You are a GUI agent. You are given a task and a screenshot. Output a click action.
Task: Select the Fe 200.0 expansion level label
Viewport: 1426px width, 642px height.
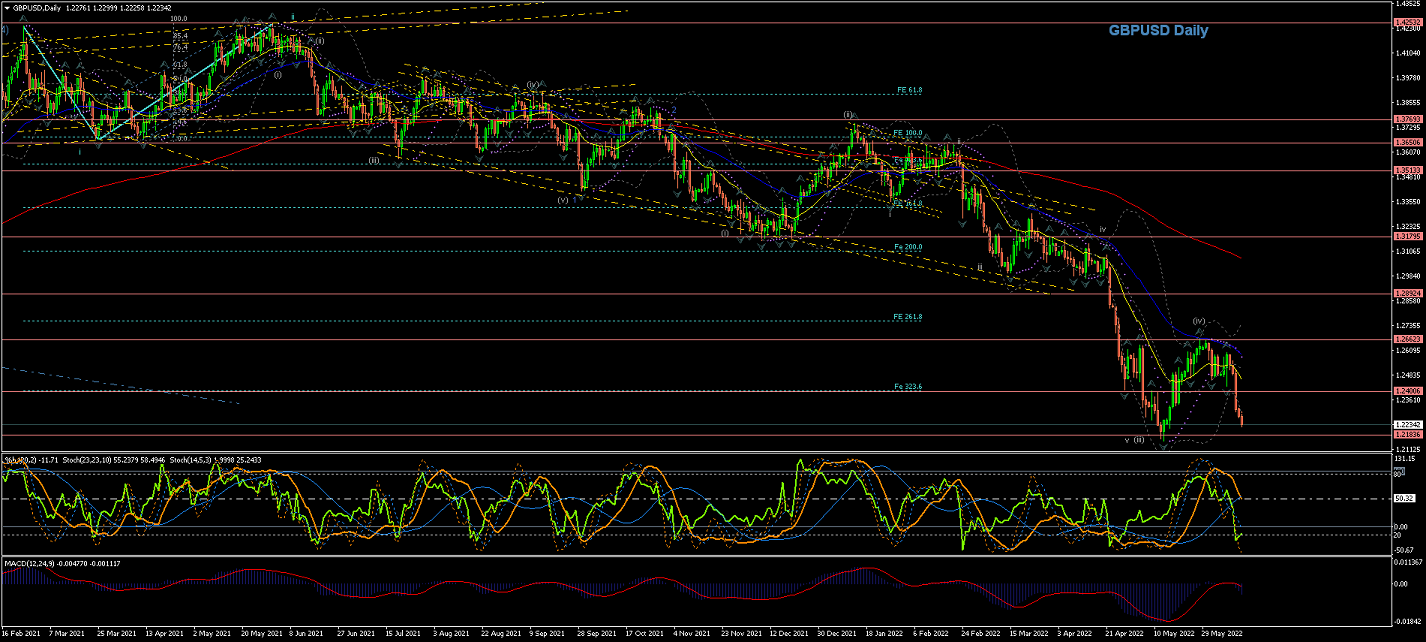tap(908, 247)
